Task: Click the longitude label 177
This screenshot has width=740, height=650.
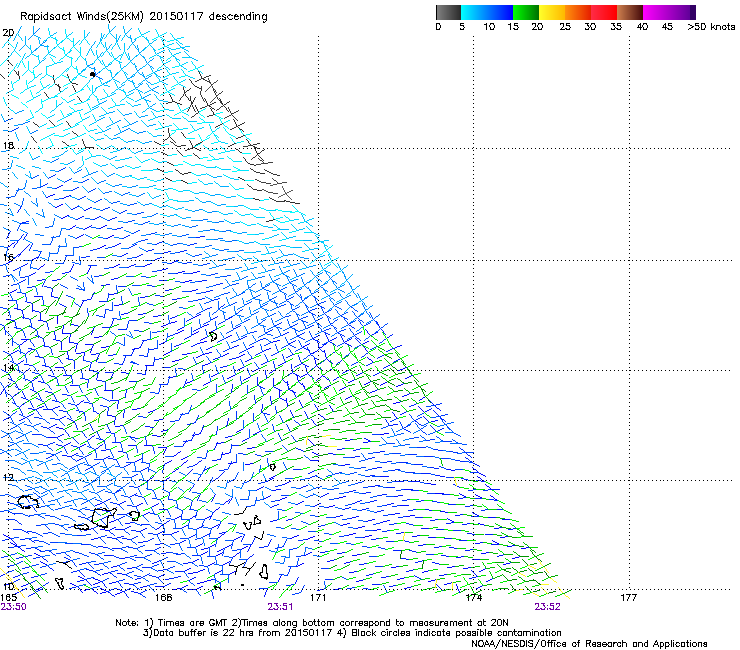Action: [x=629, y=598]
